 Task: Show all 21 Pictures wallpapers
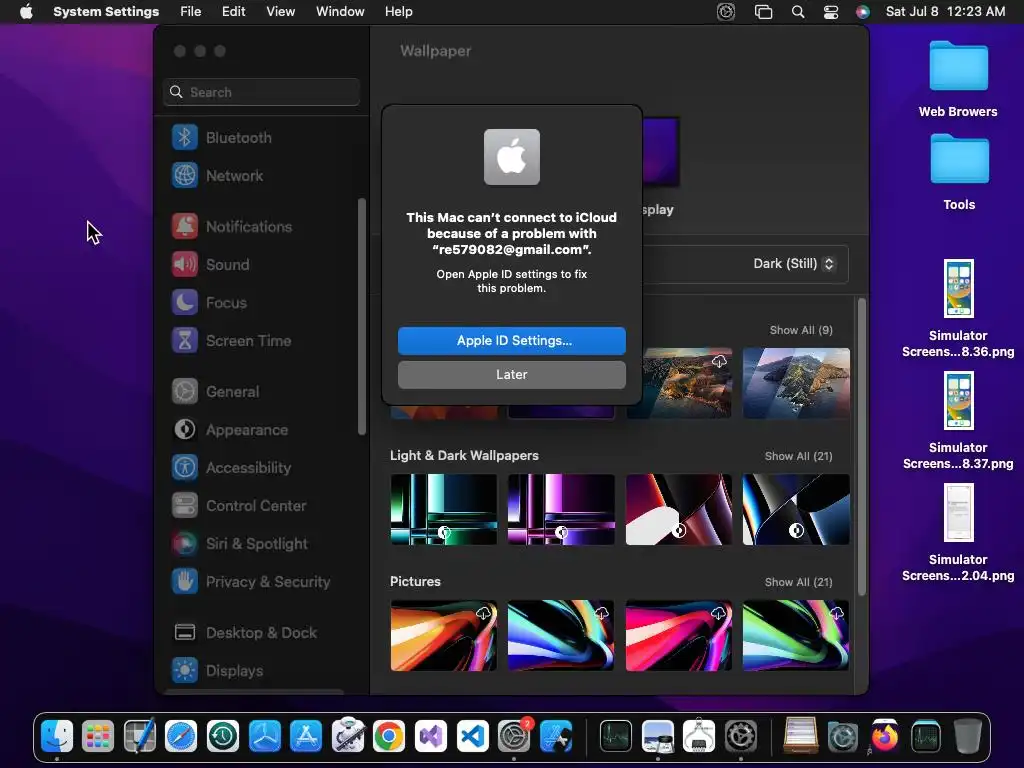point(799,583)
